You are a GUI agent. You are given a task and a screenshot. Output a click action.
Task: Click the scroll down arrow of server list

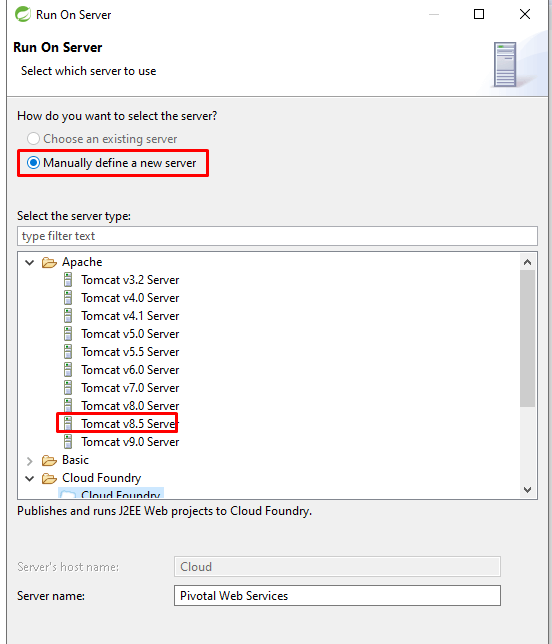528,490
